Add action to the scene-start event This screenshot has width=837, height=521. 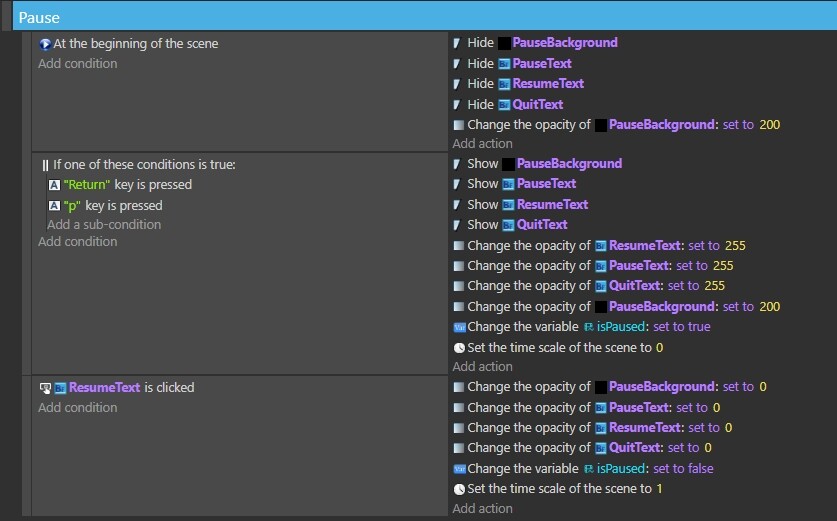483,144
